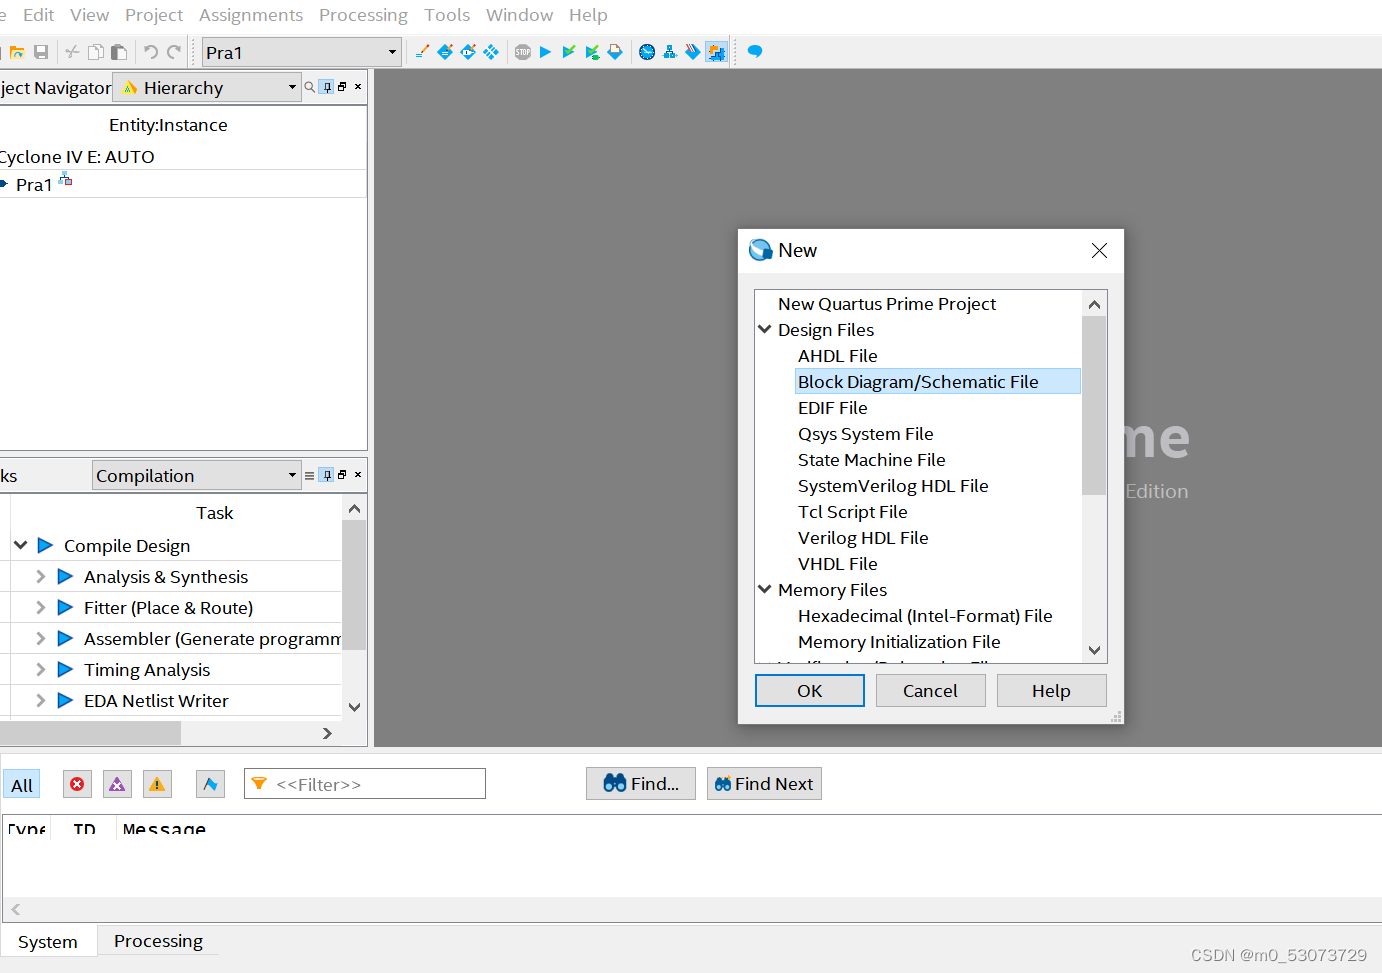Open the Assignments menu

coord(251,15)
